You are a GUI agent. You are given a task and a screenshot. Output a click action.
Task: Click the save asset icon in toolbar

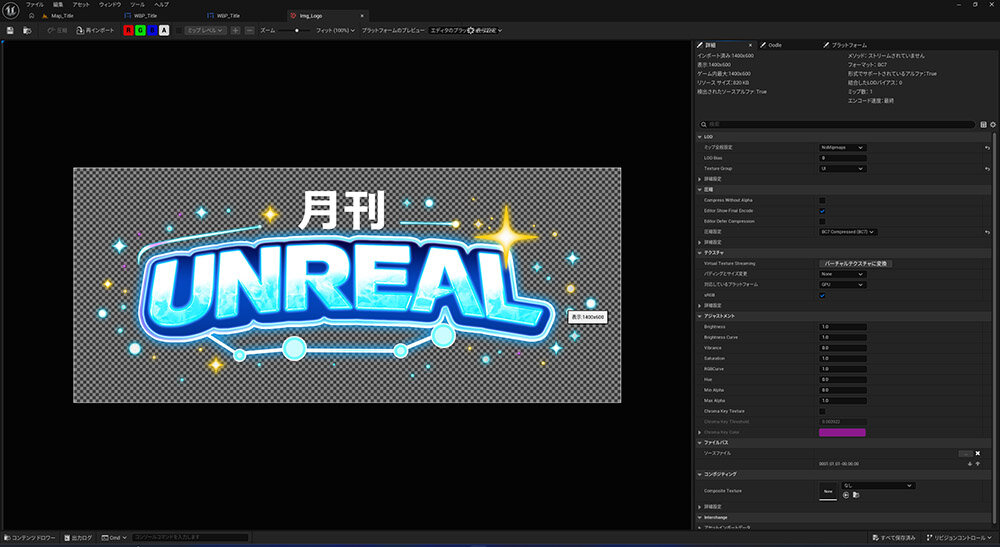[10, 31]
